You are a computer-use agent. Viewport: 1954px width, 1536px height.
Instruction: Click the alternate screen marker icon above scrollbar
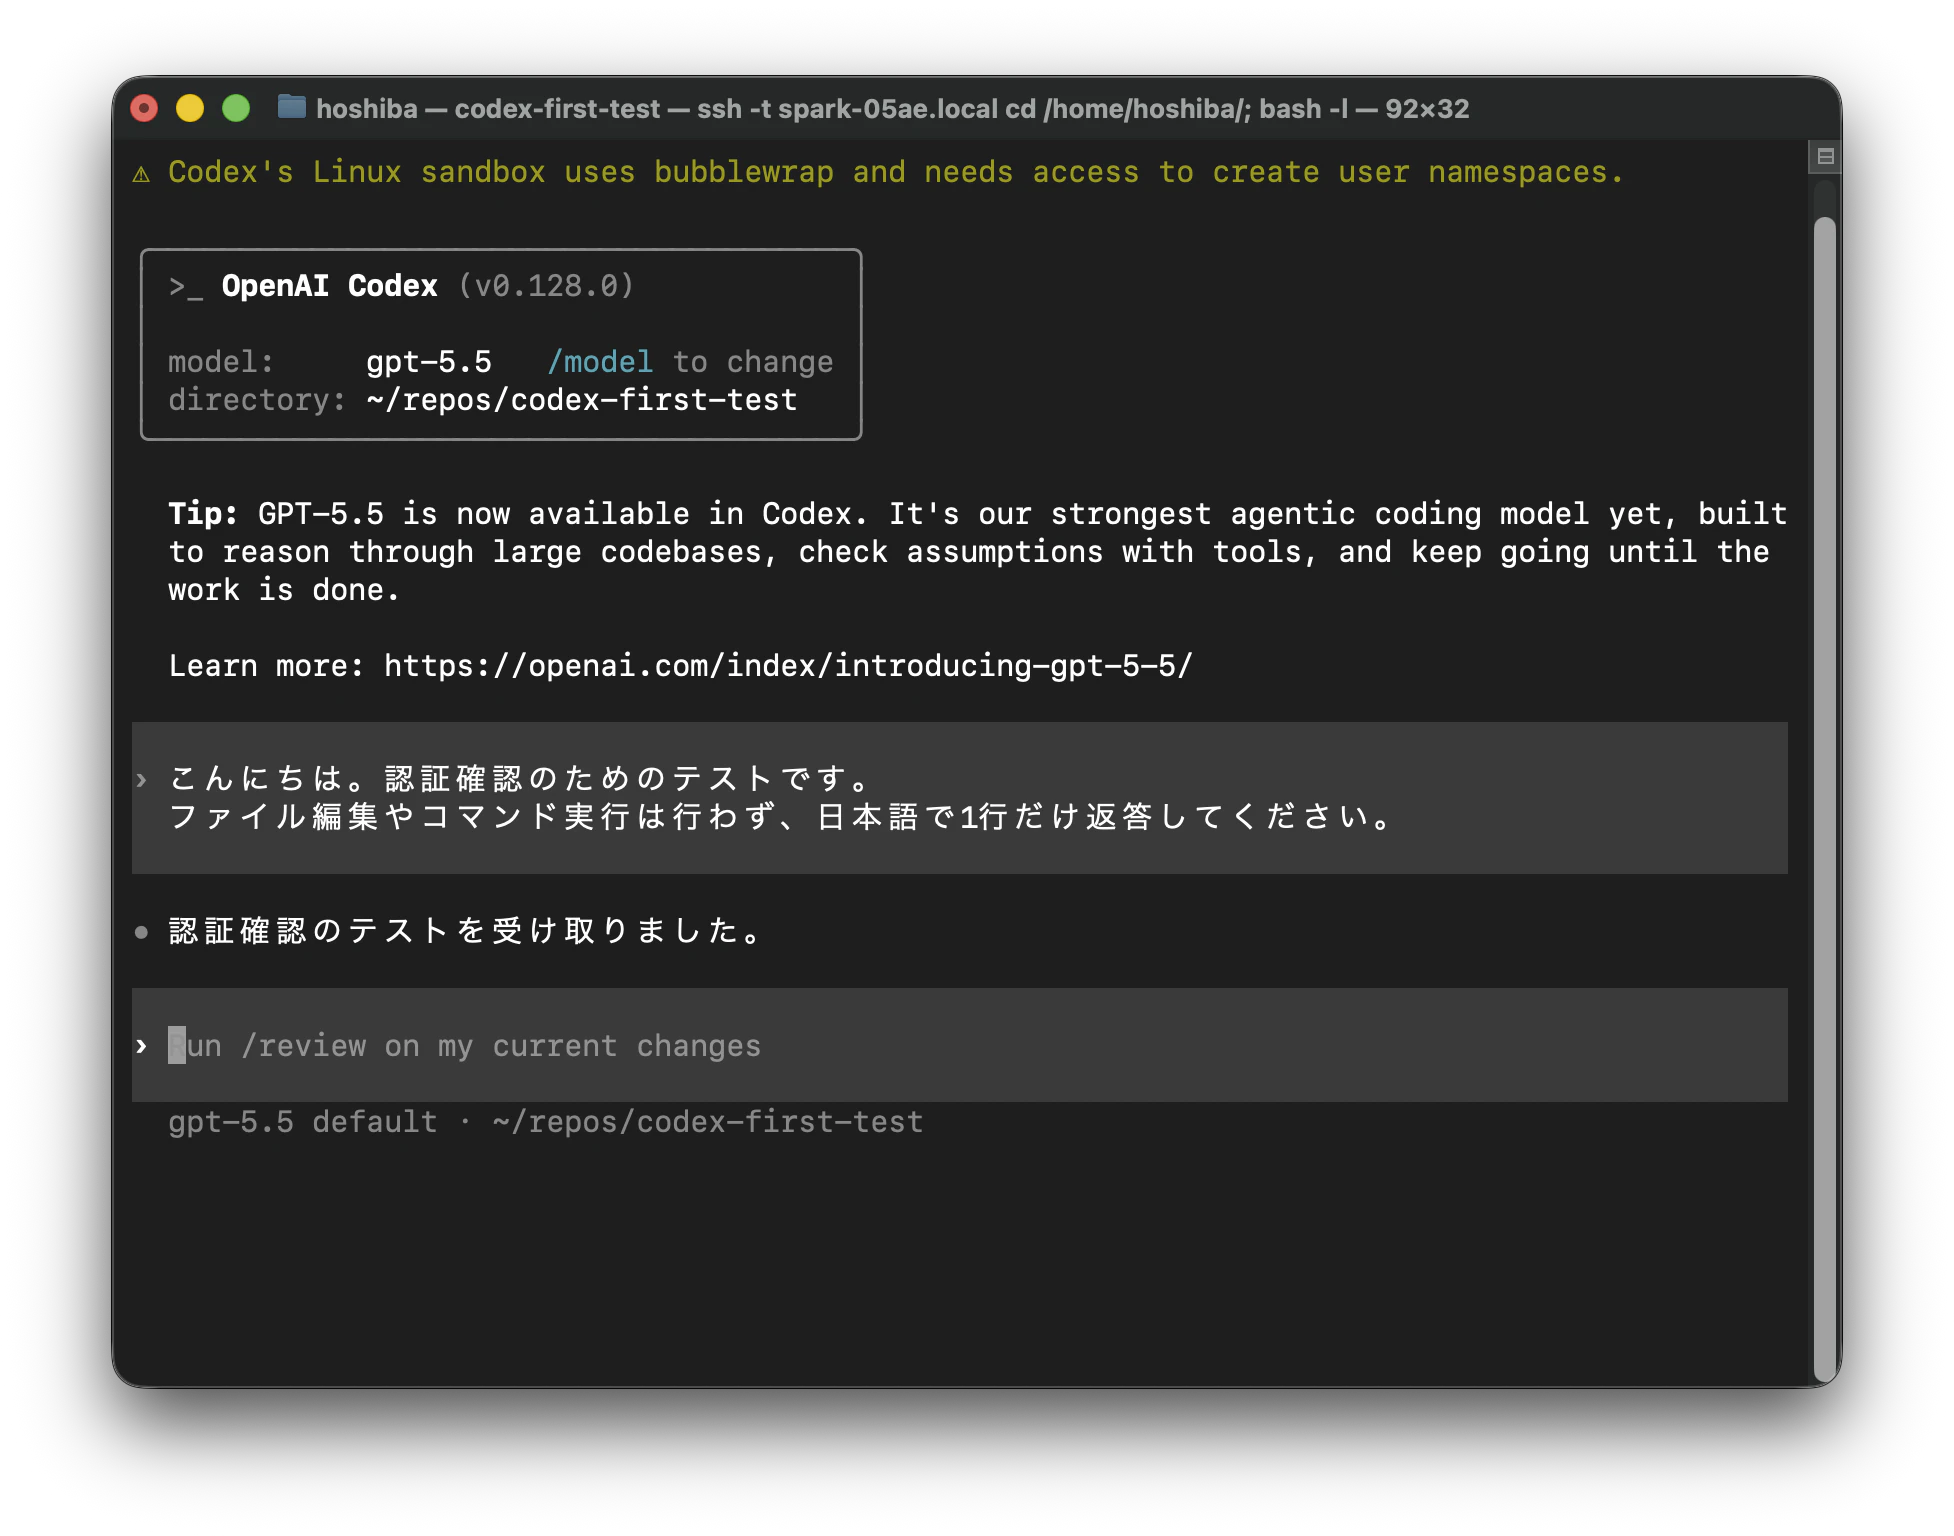[x=1825, y=157]
